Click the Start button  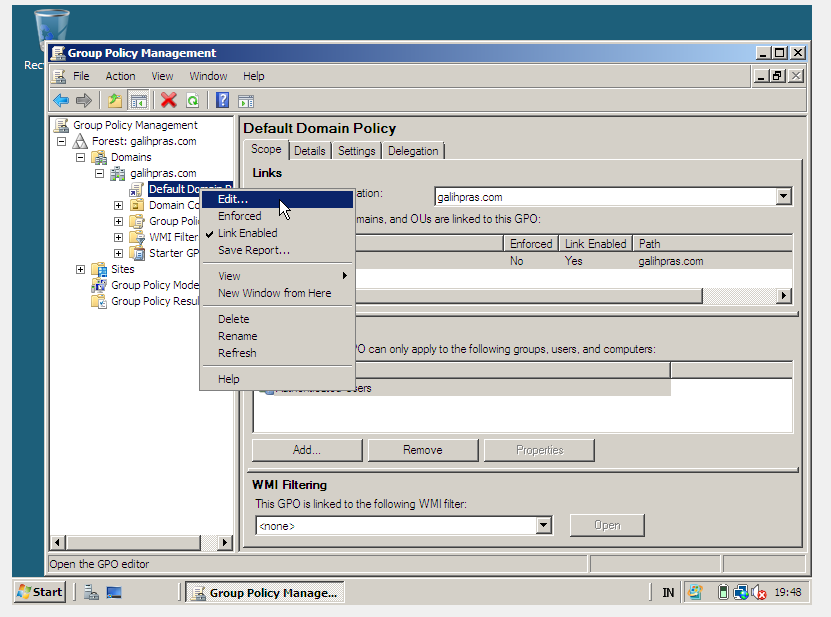click(40, 592)
